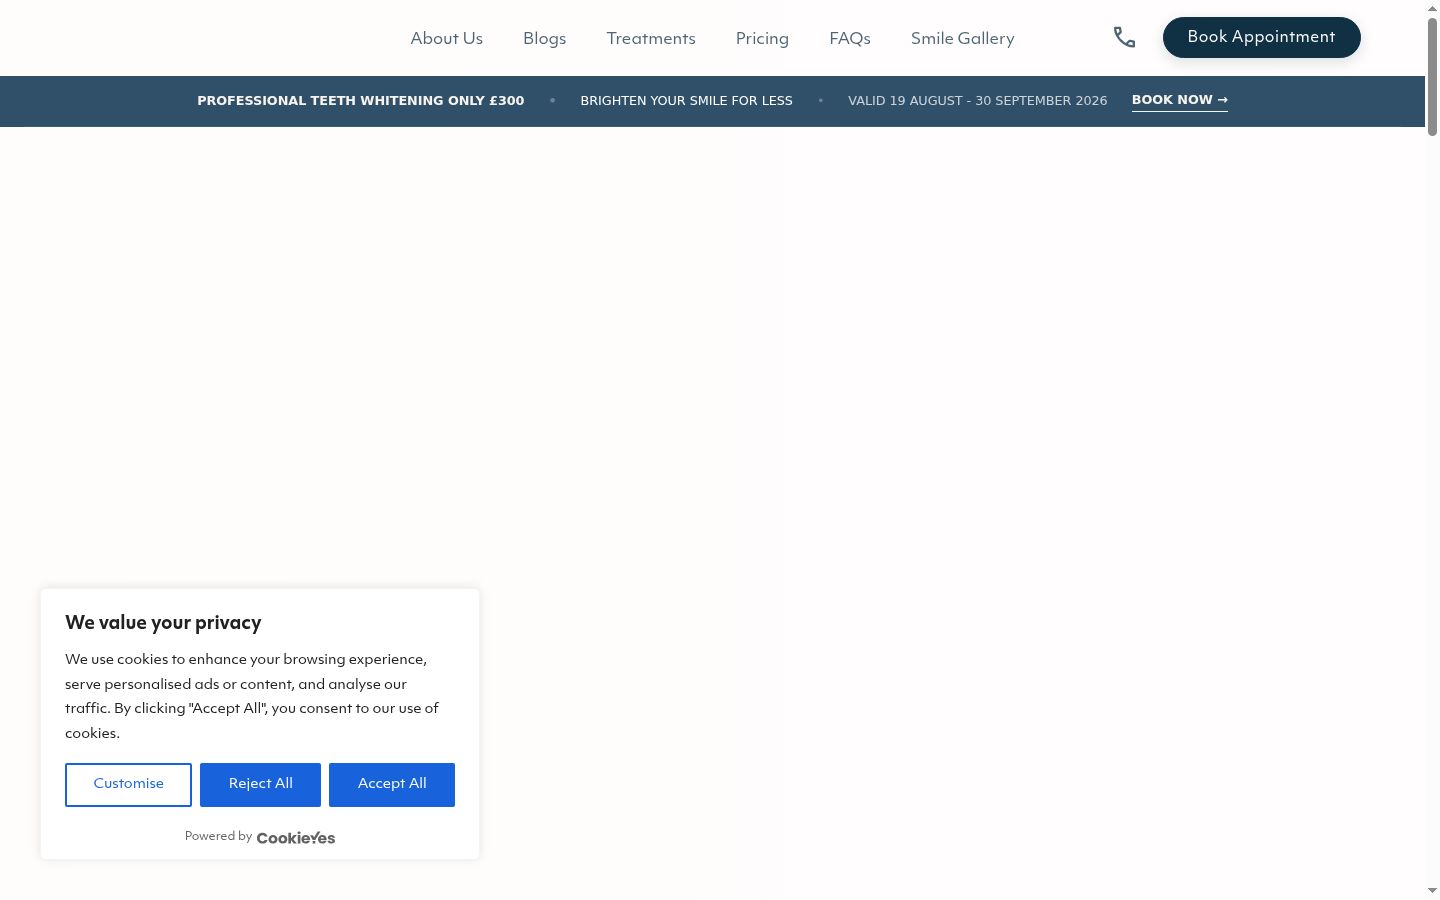
Task: Click the phone call icon
Action: pos(1124,38)
